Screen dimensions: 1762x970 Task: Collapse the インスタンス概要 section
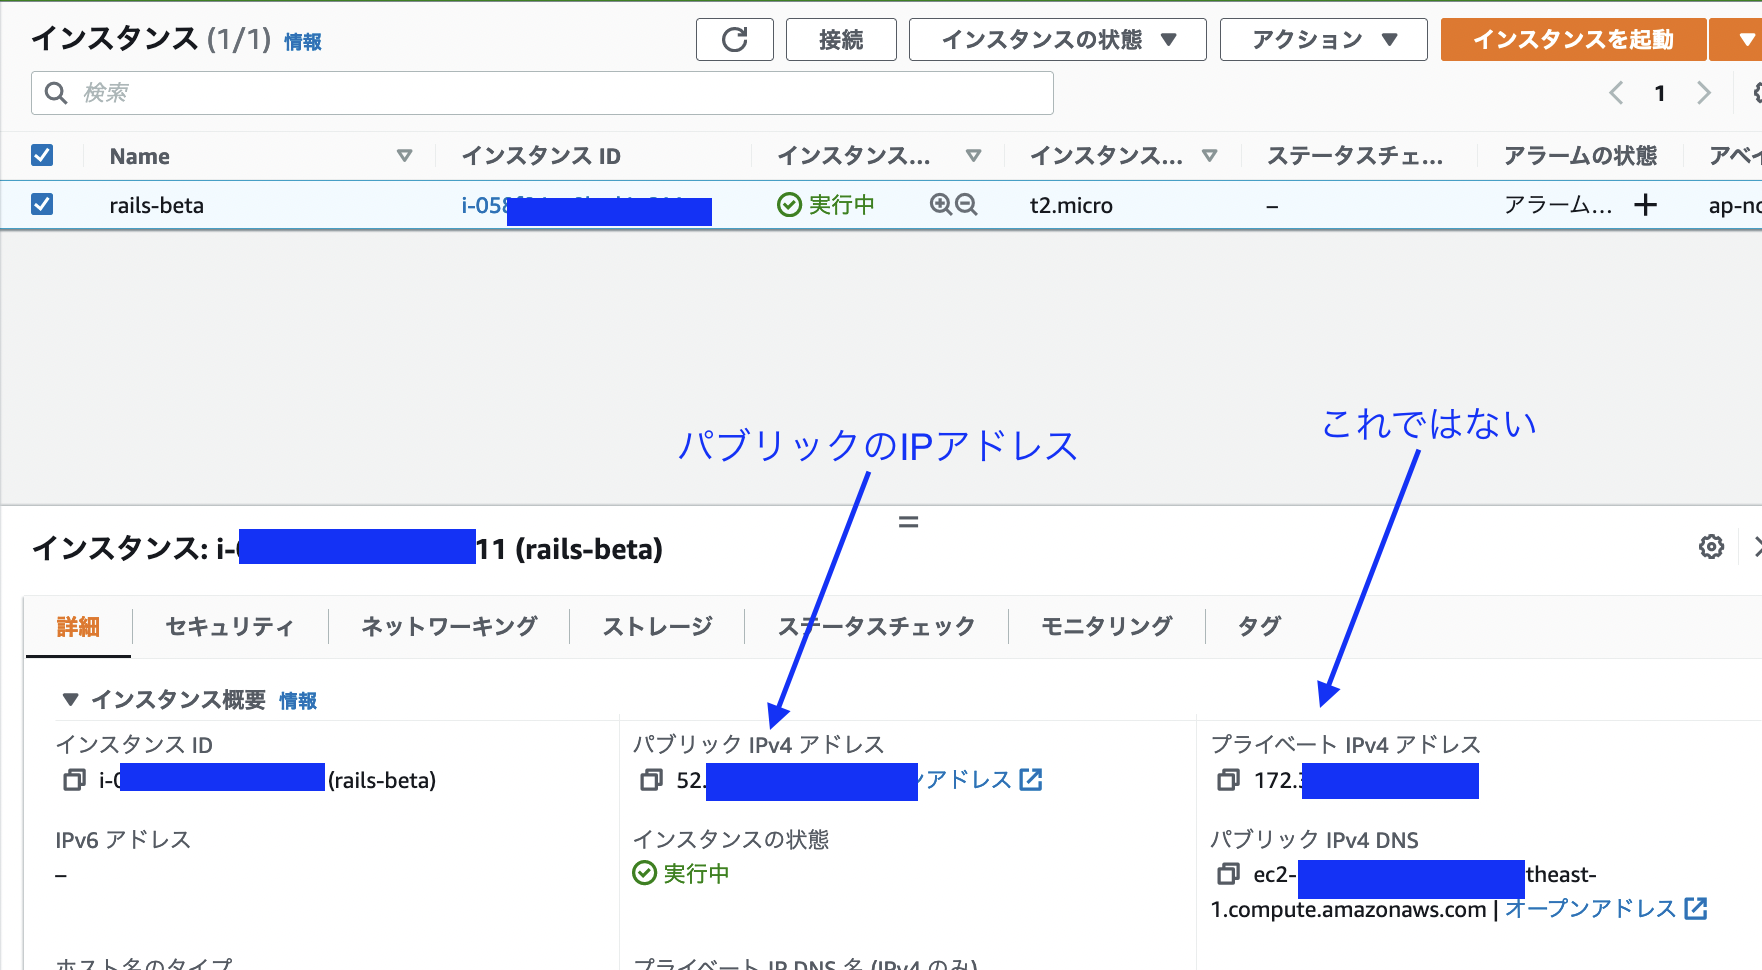68,700
